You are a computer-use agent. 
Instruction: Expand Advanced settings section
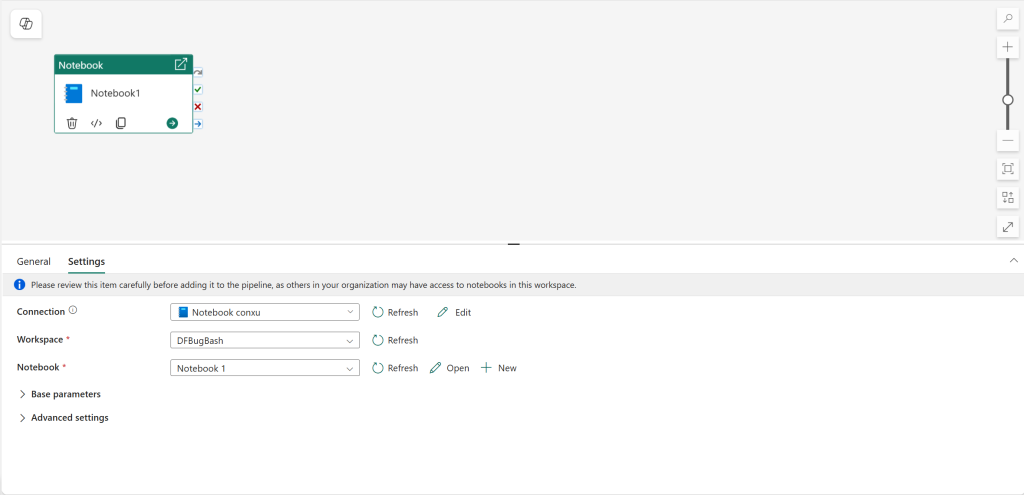click(x=63, y=418)
